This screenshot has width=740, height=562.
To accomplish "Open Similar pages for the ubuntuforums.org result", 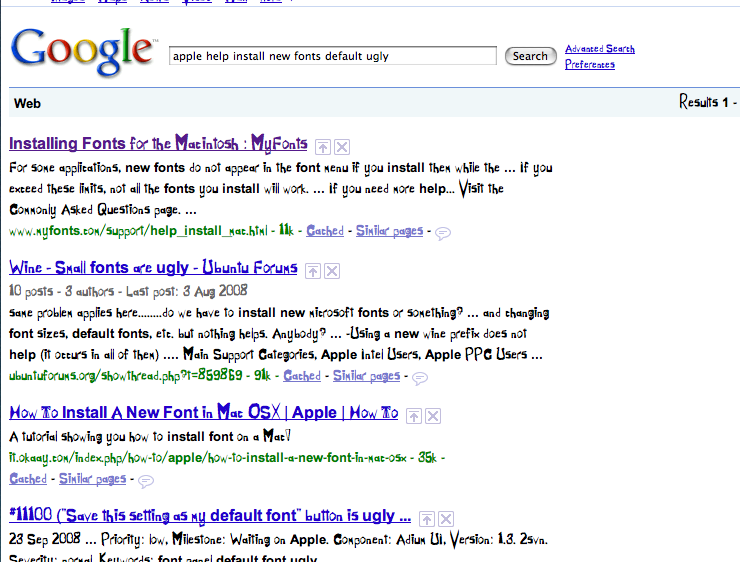I will [x=367, y=376].
